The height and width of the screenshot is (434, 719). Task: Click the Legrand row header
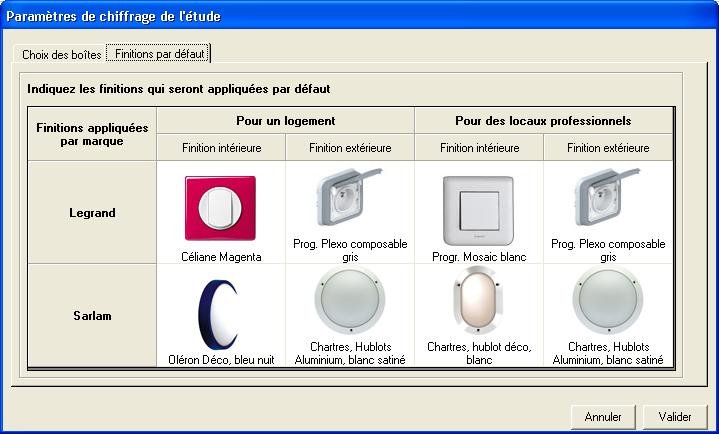coord(92,212)
